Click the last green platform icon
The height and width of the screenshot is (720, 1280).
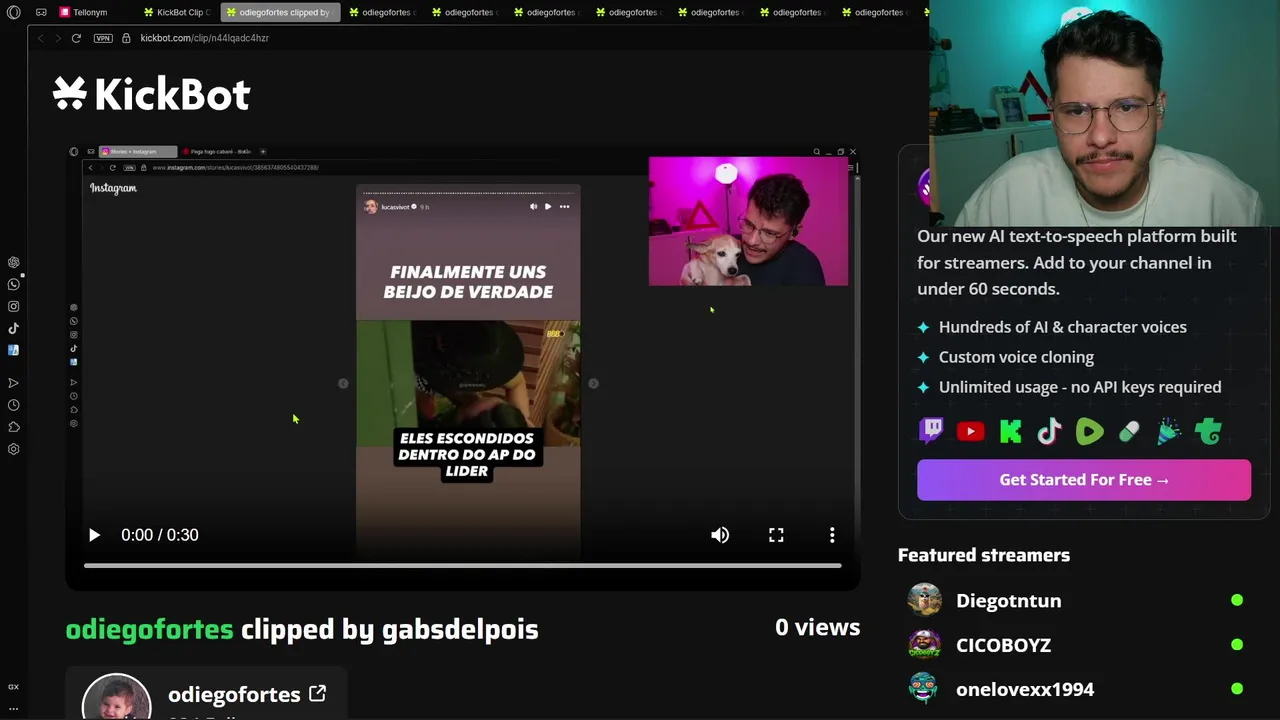point(1208,431)
